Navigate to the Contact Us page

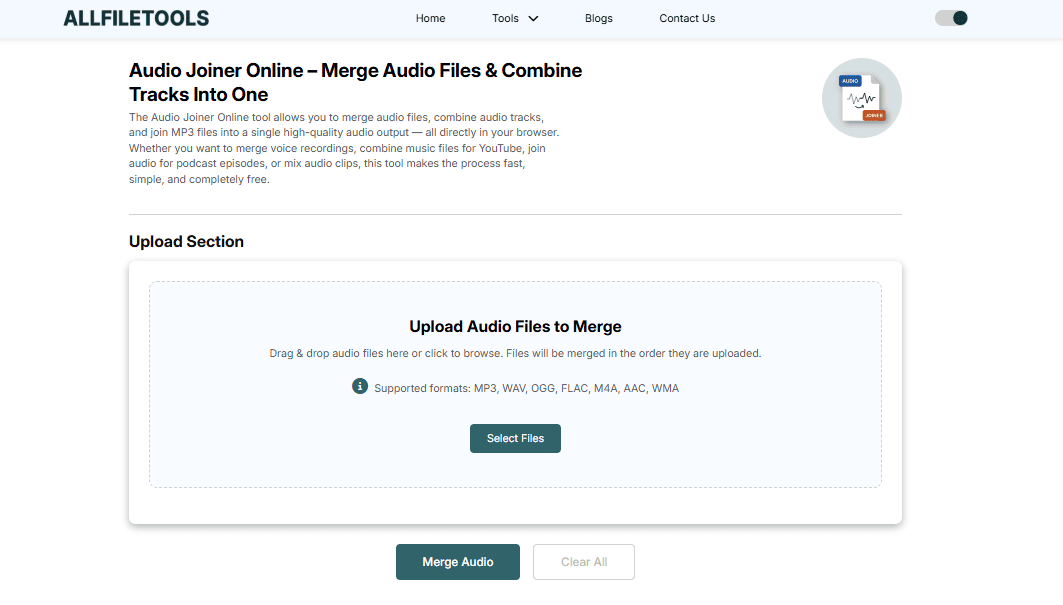tap(687, 18)
